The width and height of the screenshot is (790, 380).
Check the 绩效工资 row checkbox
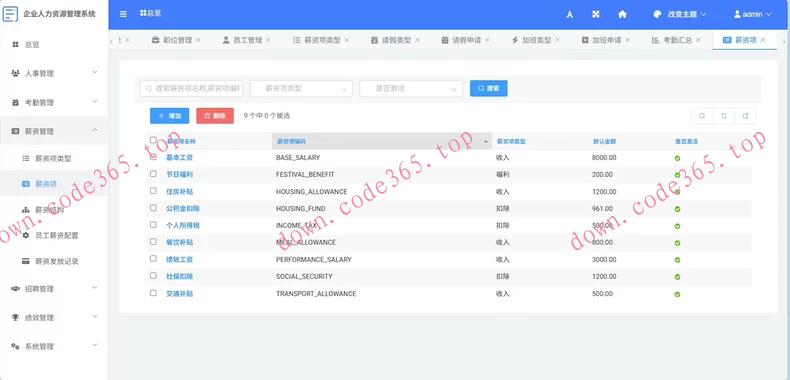153,259
